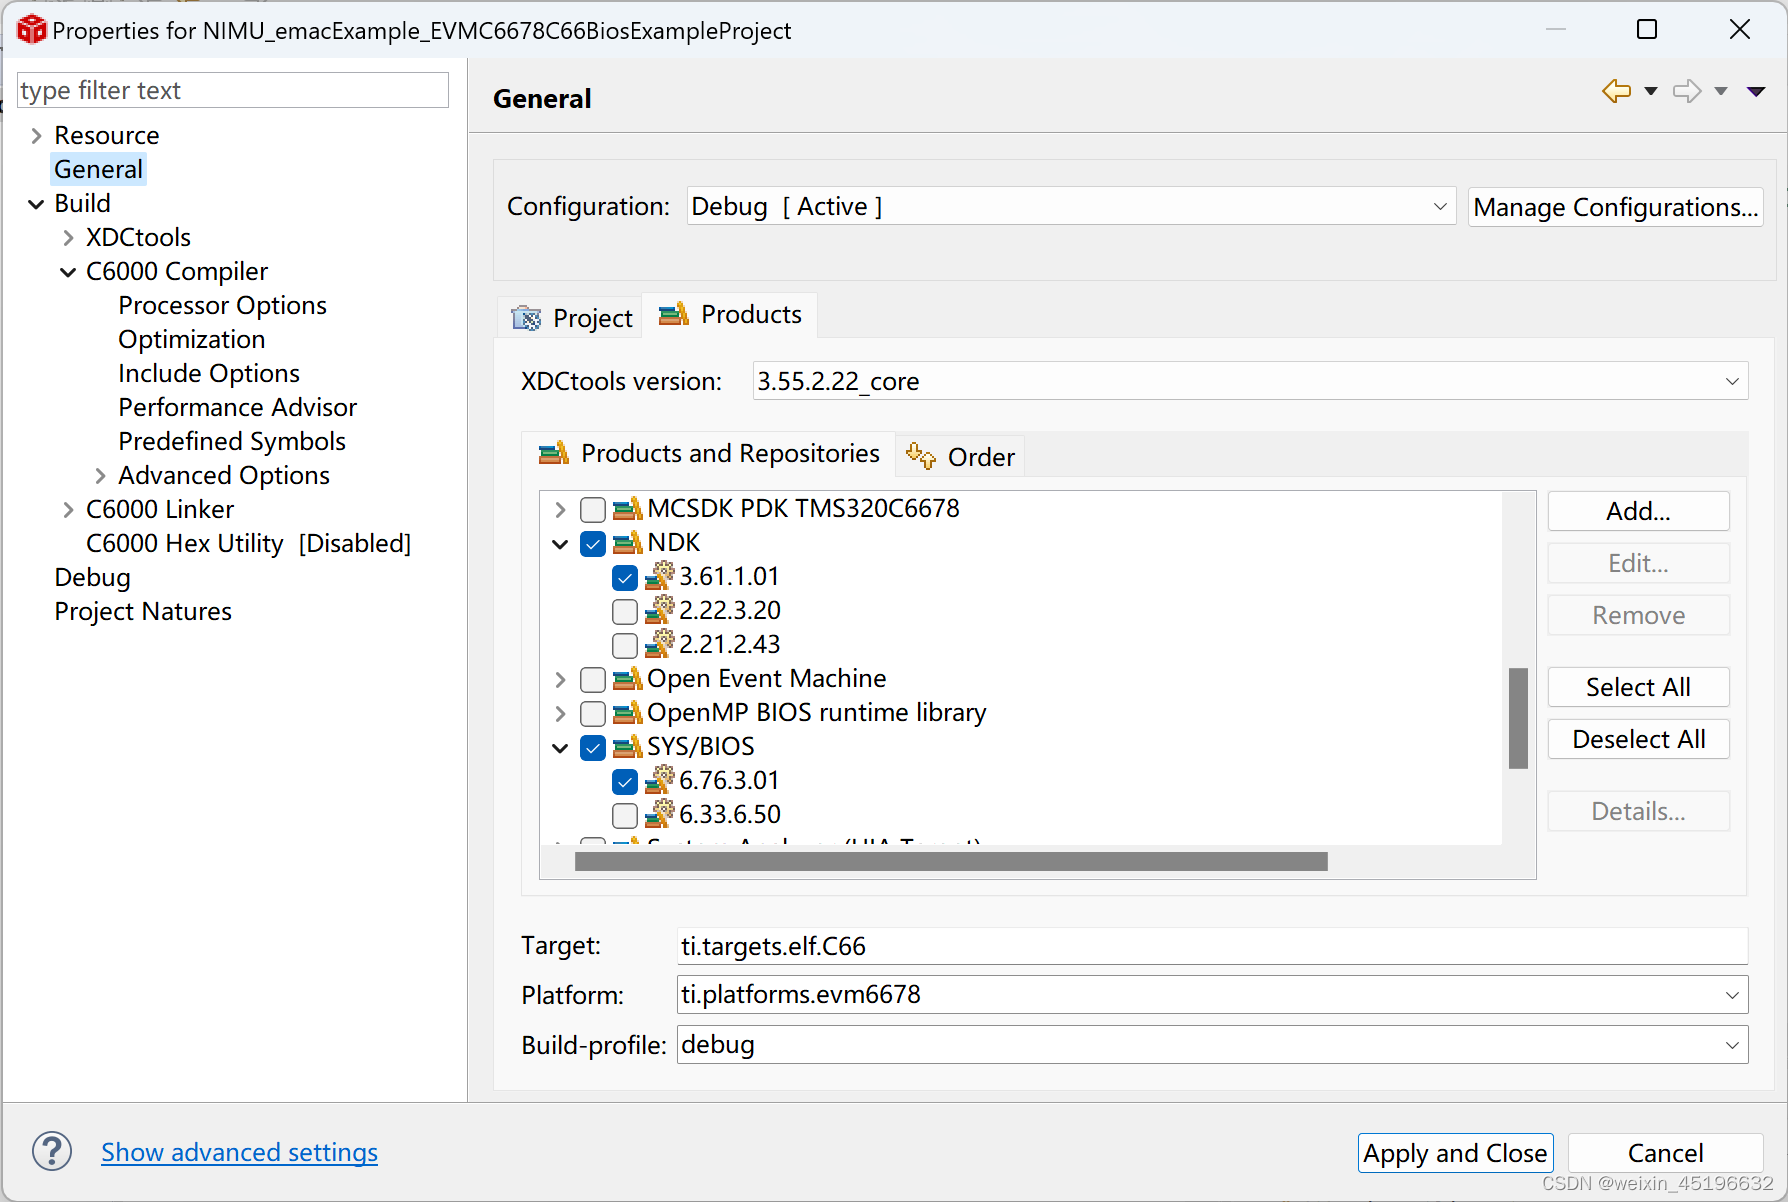Click the Deselect All button
The height and width of the screenshot is (1202, 1788).
coord(1638,739)
